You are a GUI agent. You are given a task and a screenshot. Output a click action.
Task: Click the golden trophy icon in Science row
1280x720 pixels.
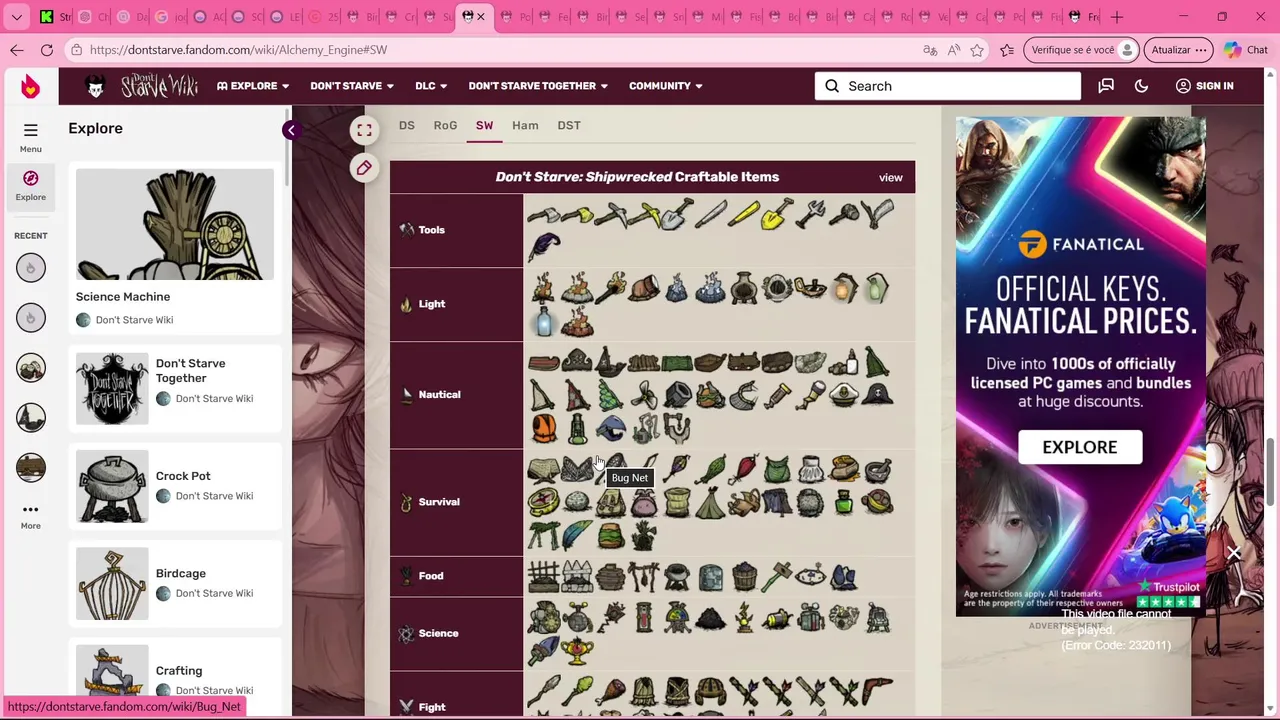point(577,651)
